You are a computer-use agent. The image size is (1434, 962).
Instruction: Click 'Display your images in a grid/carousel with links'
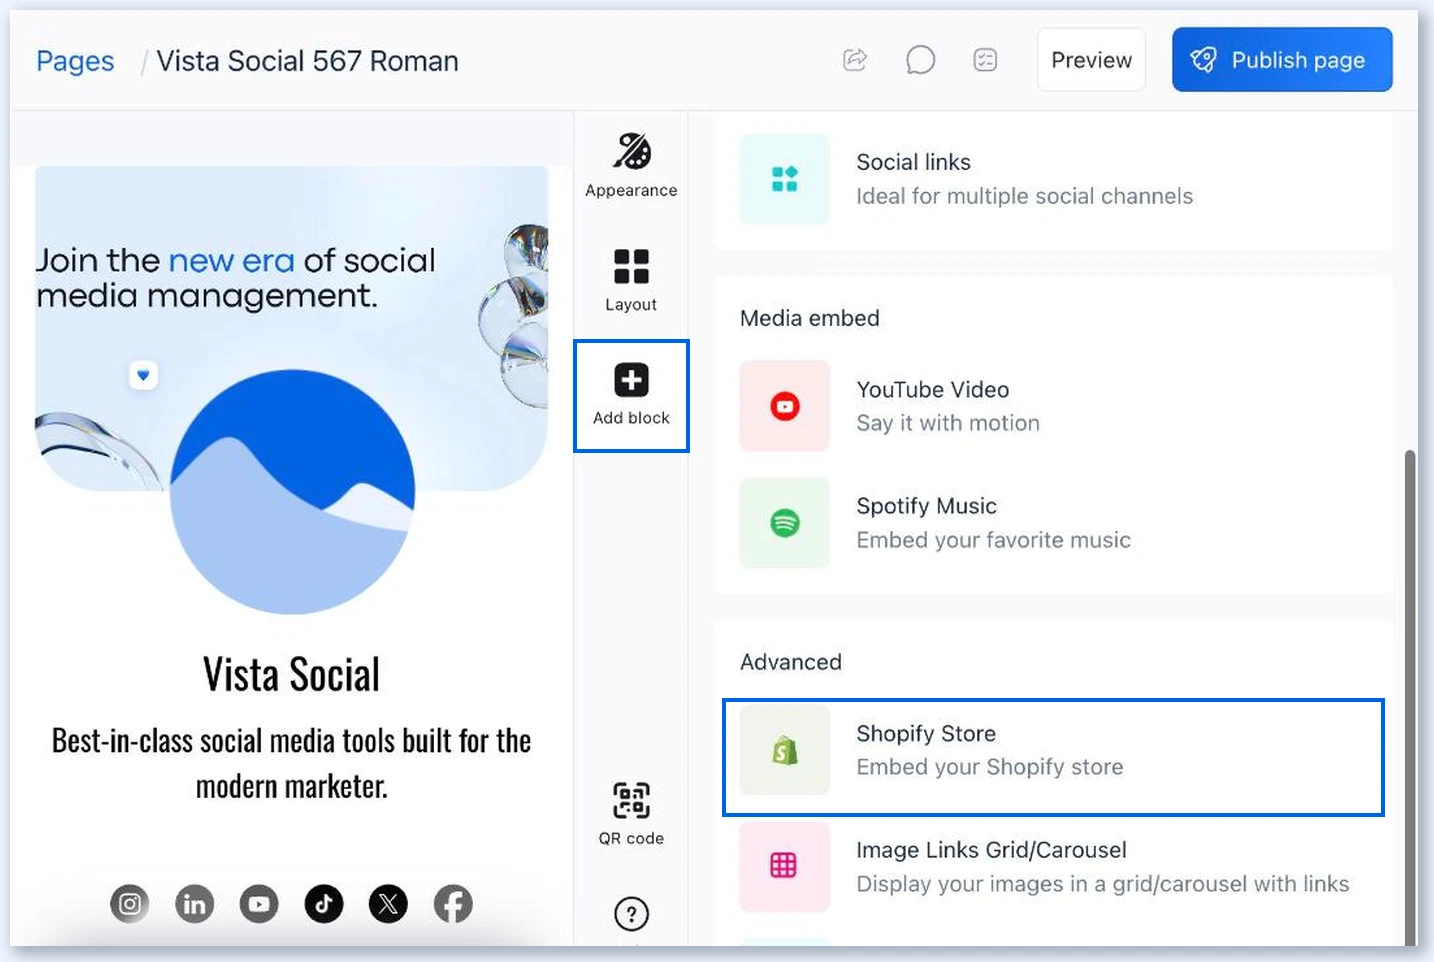(1102, 884)
